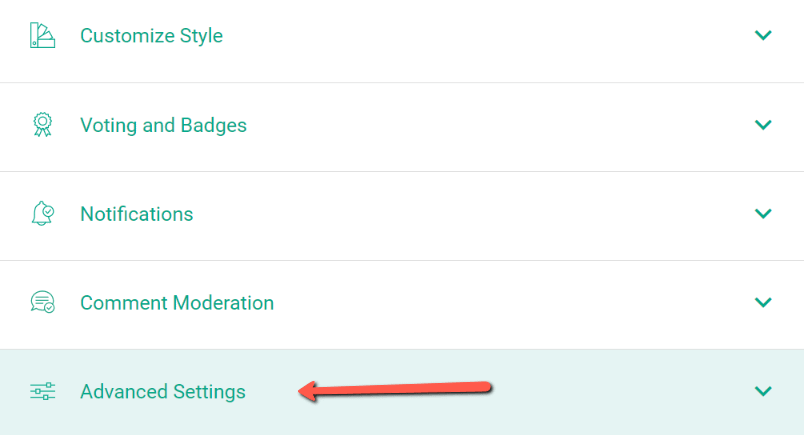The height and width of the screenshot is (435, 804).
Task: Click the Advanced Settings sliders icon
Action: (x=42, y=391)
